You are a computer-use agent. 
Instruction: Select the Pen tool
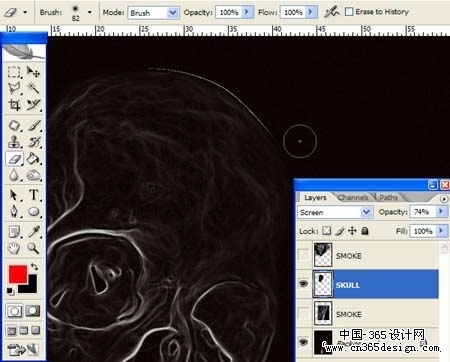point(14,211)
